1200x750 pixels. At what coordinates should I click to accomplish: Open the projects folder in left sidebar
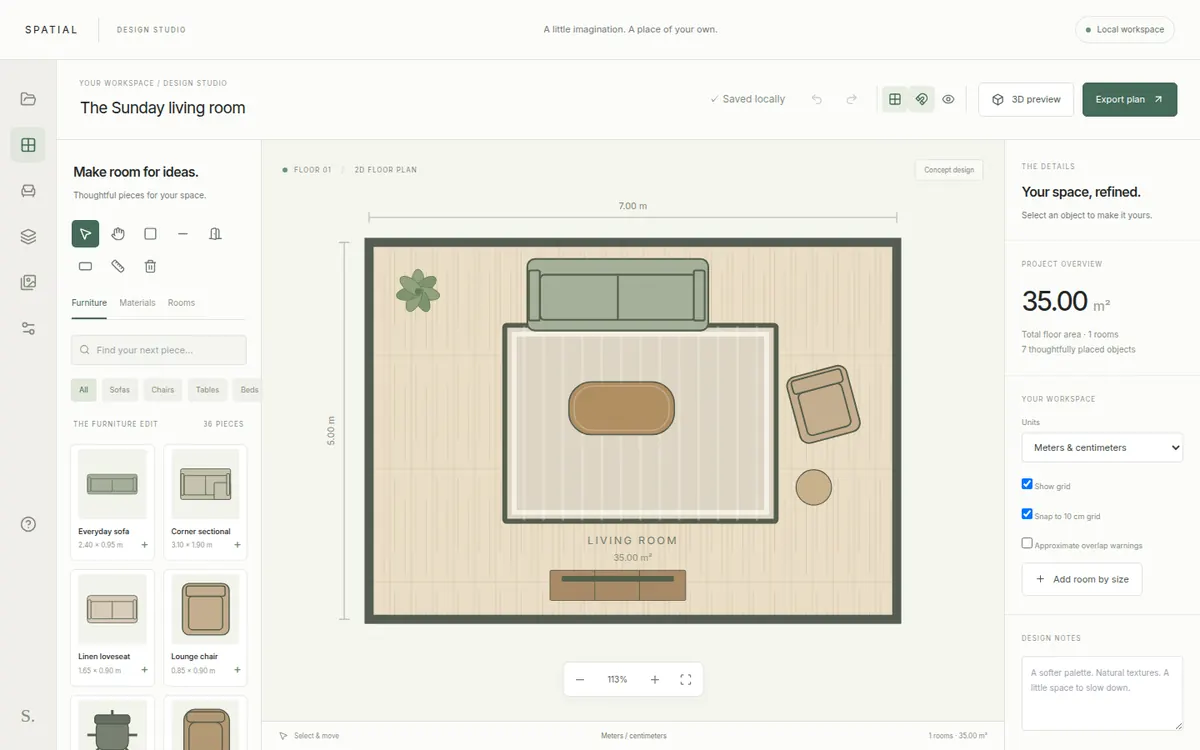click(x=28, y=99)
